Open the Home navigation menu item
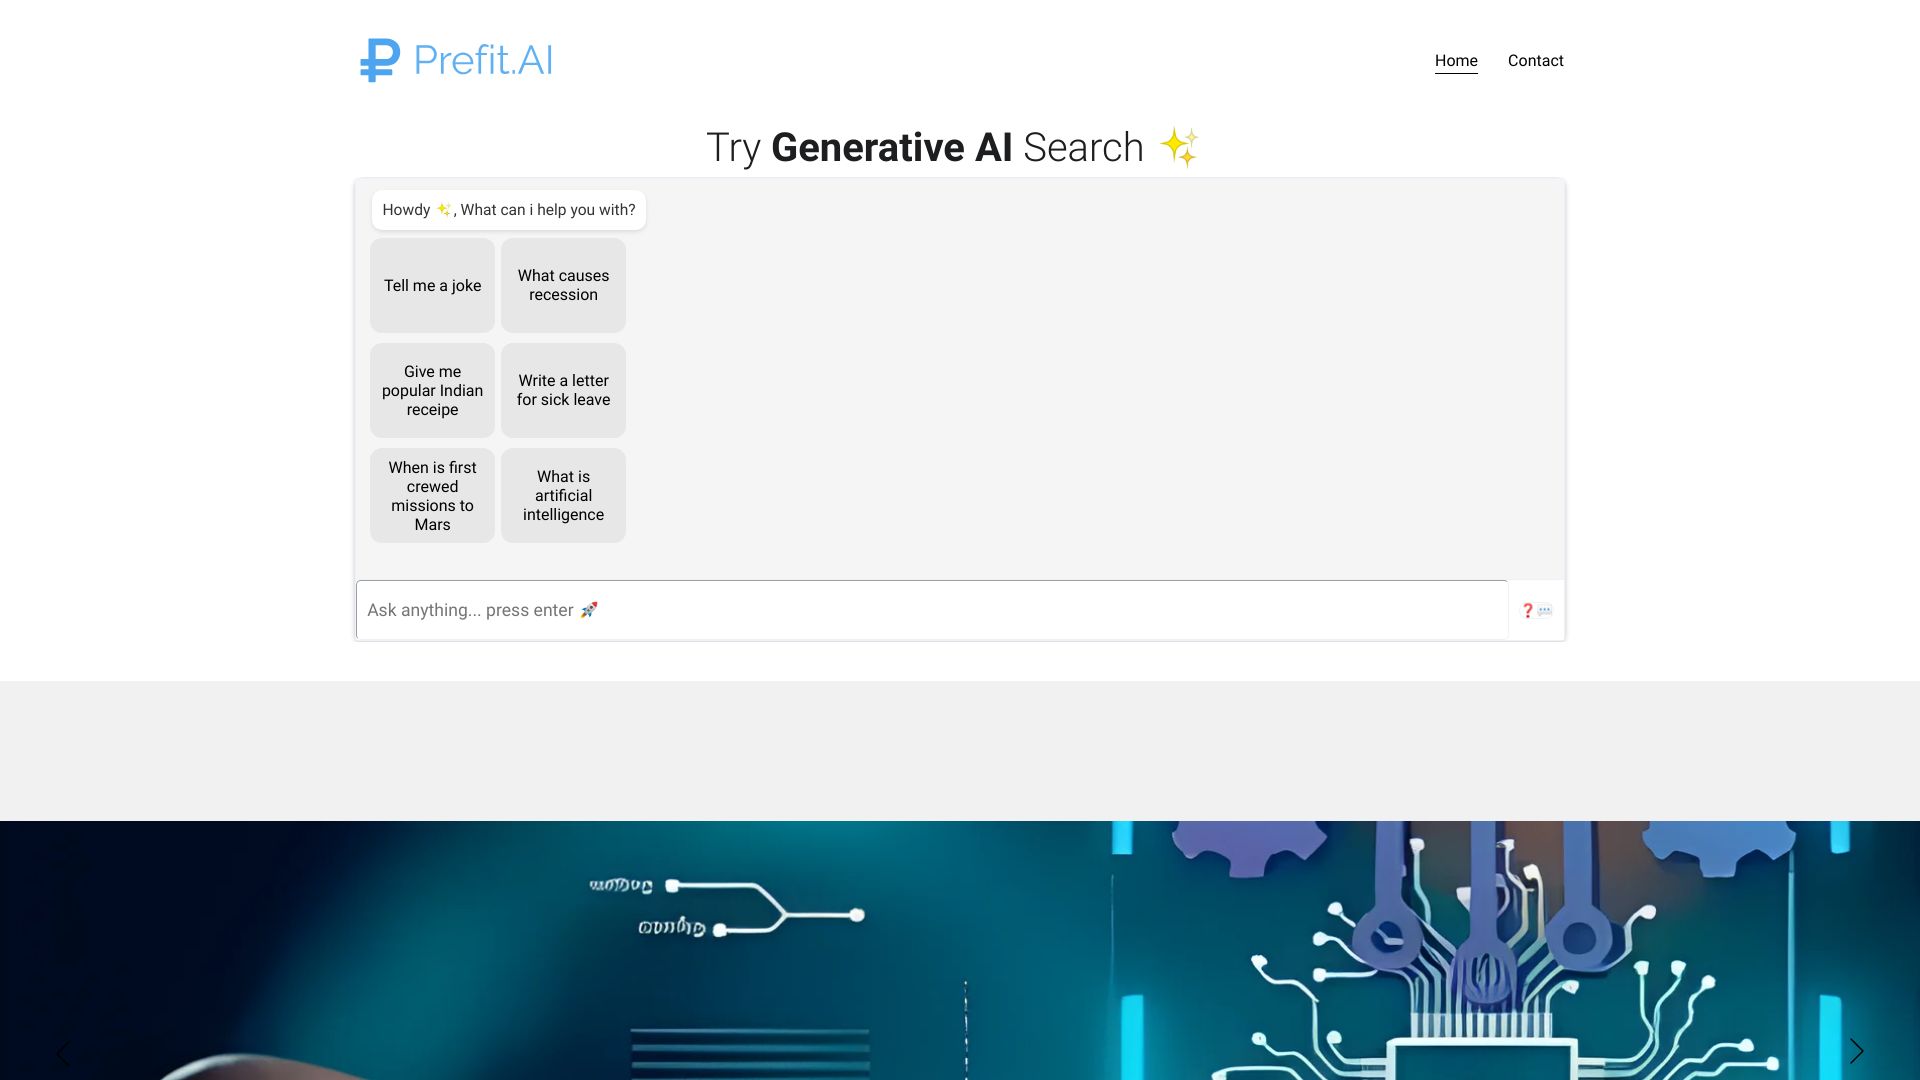Image resolution: width=1920 pixels, height=1080 pixels. [1456, 61]
